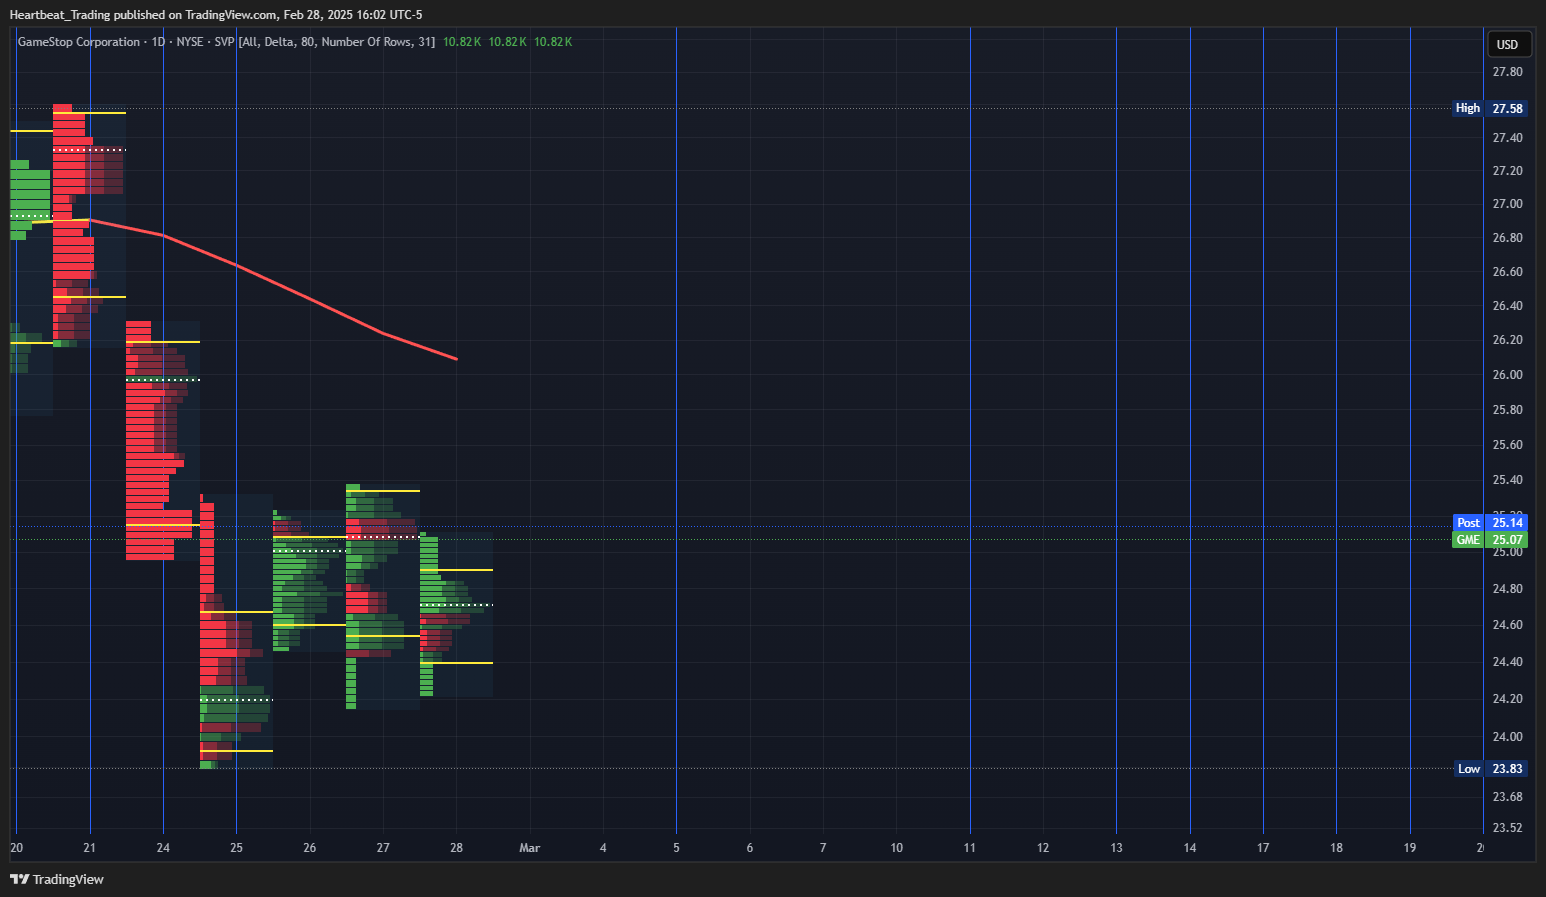The height and width of the screenshot is (897, 1546).
Task: Select date 18 on the time axis
Action: [1337, 848]
